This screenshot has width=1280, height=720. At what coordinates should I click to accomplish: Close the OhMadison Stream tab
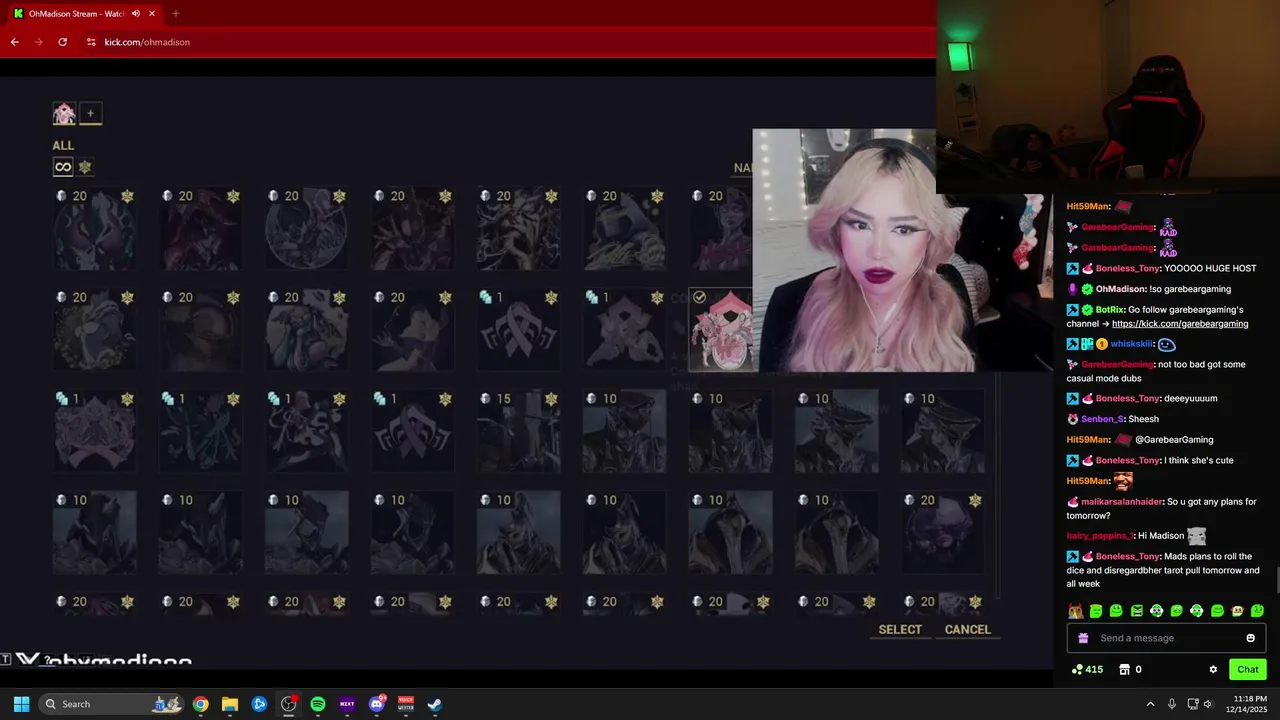[152, 13]
